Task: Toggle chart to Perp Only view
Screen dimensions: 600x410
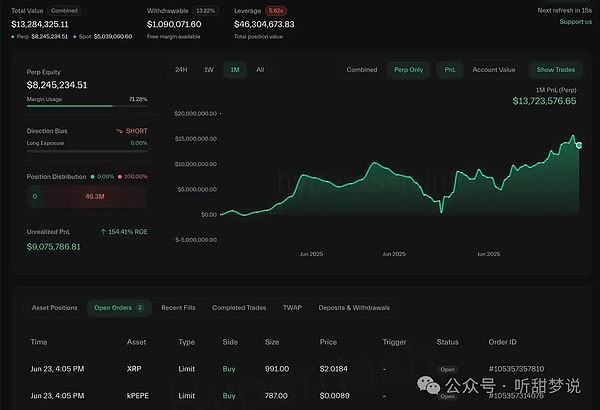Action: point(408,70)
